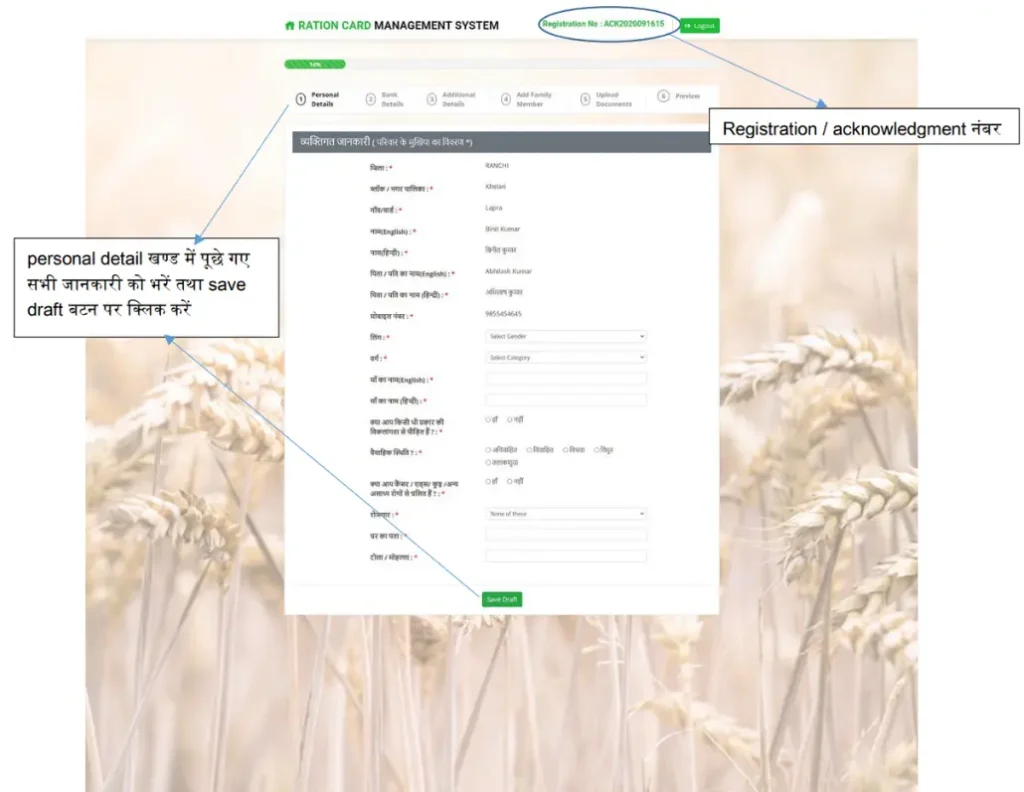The height and width of the screenshot is (792, 1024).
Task: Choose नहीं for the disability question
Action: 510,419
